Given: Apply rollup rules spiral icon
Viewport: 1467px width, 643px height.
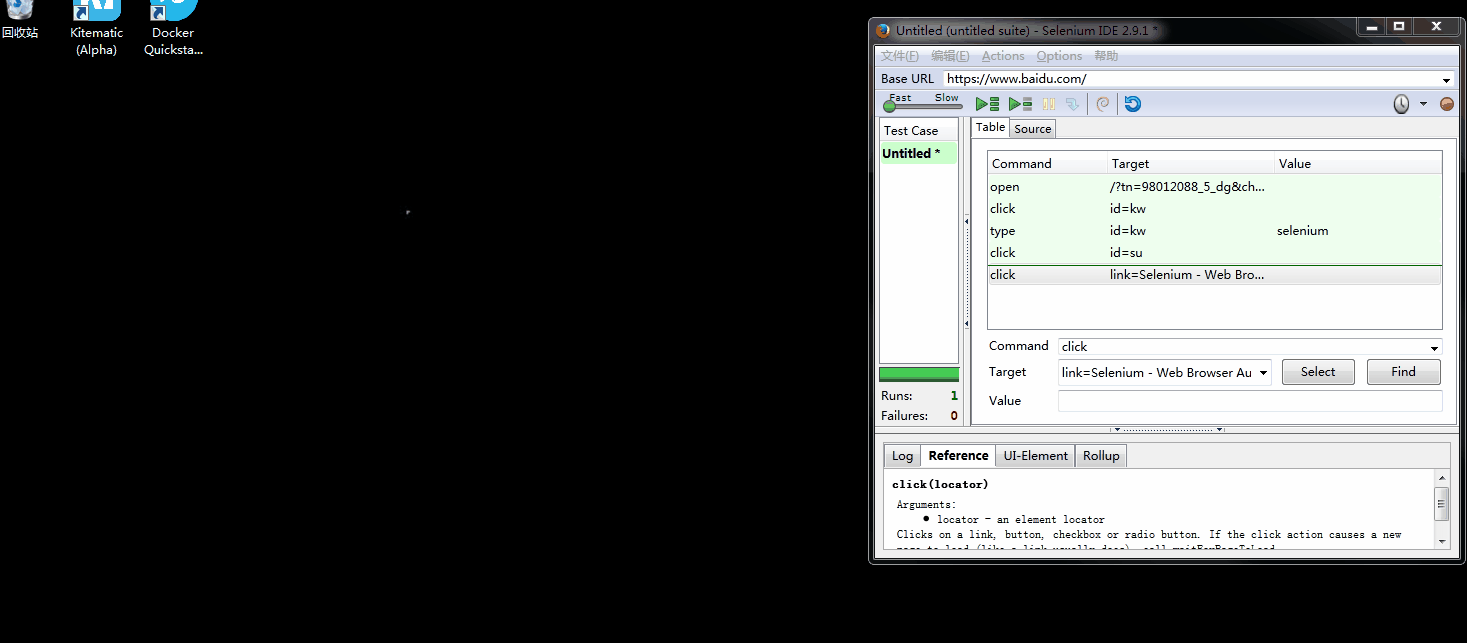Looking at the screenshot, I should (1103, 104).
